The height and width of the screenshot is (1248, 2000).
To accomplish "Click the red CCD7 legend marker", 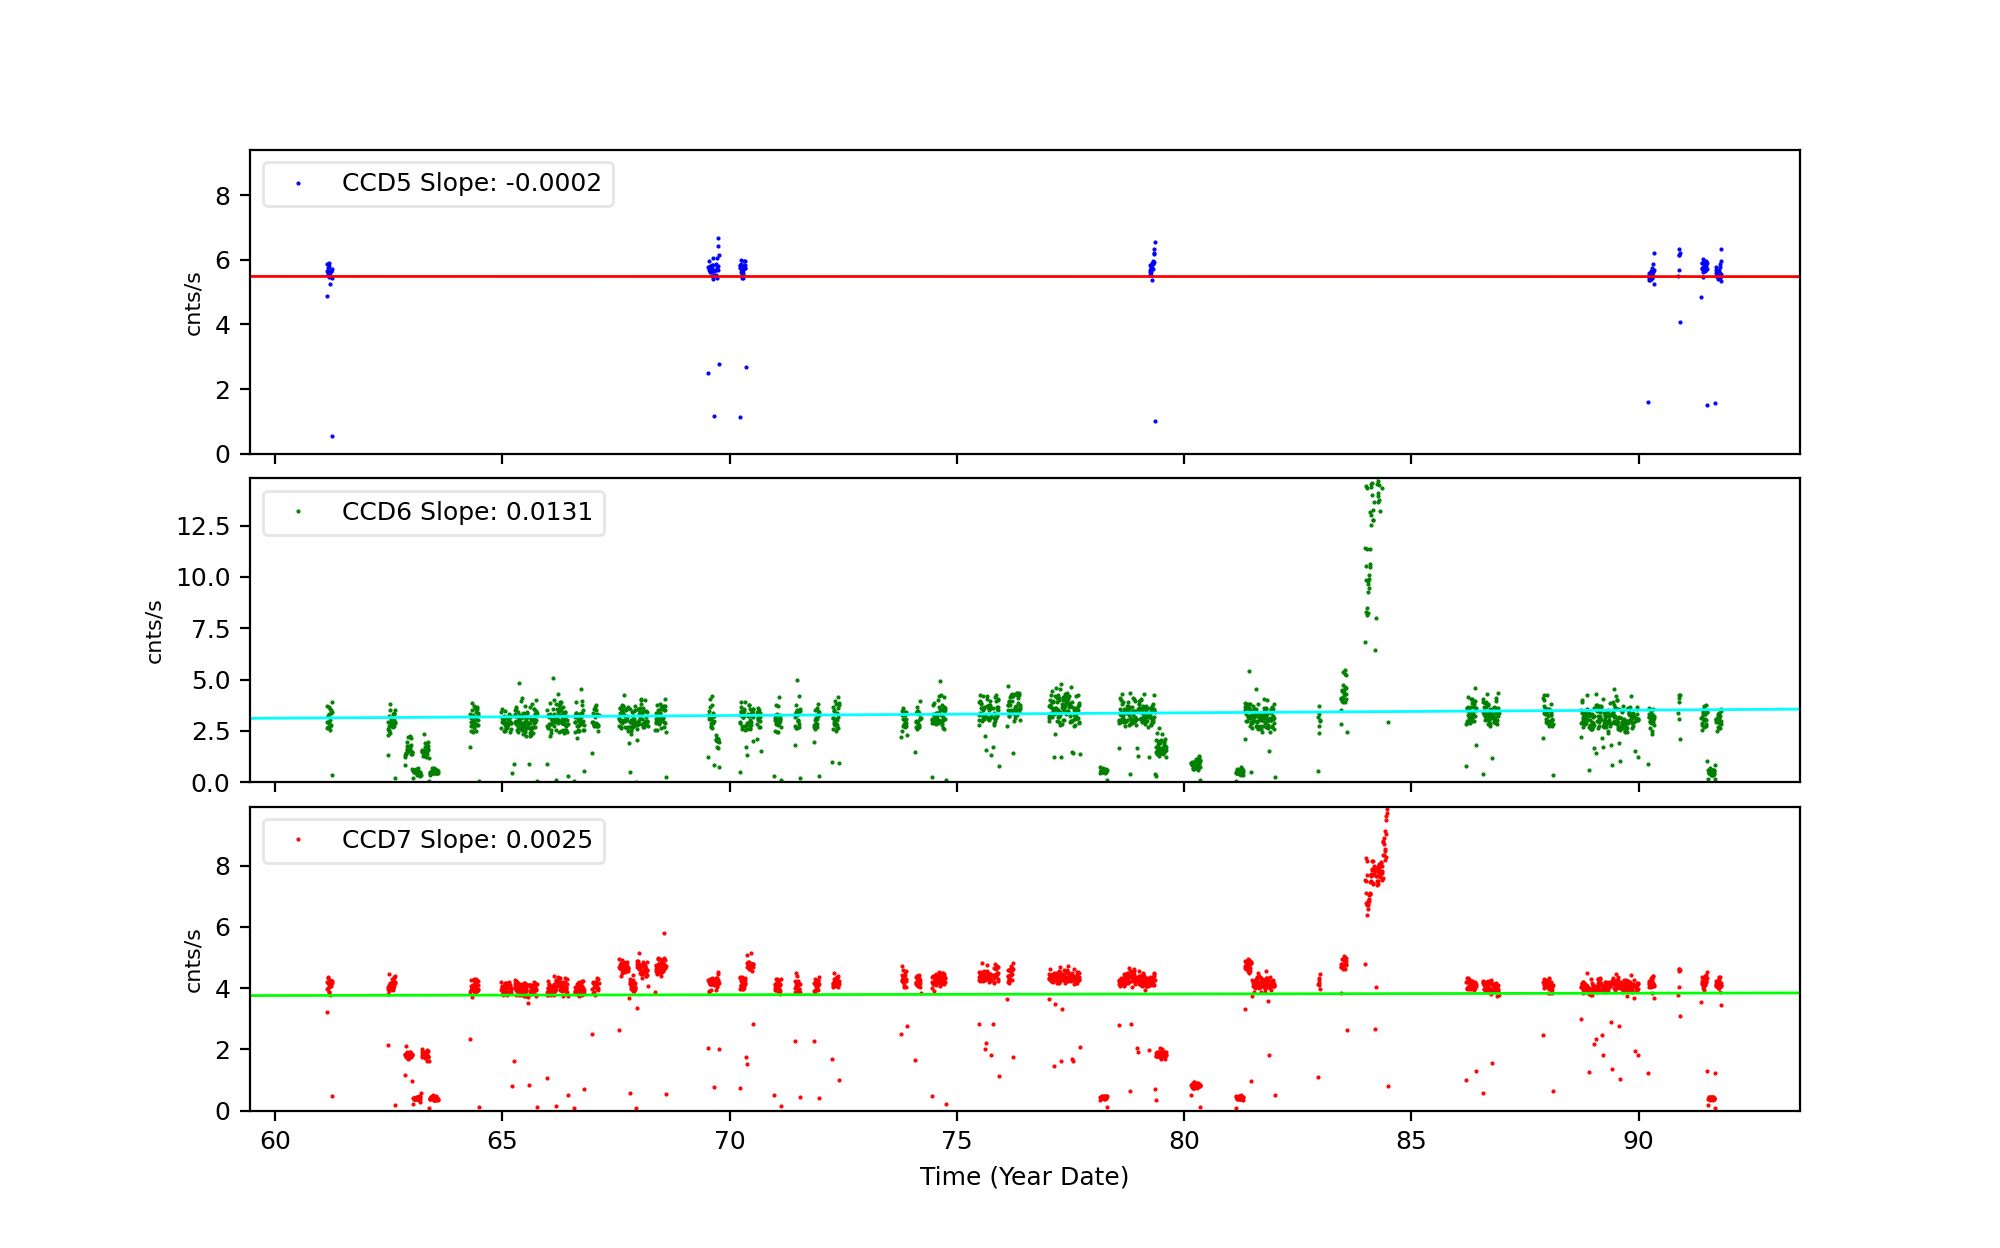I will click(x=298, y=840).
